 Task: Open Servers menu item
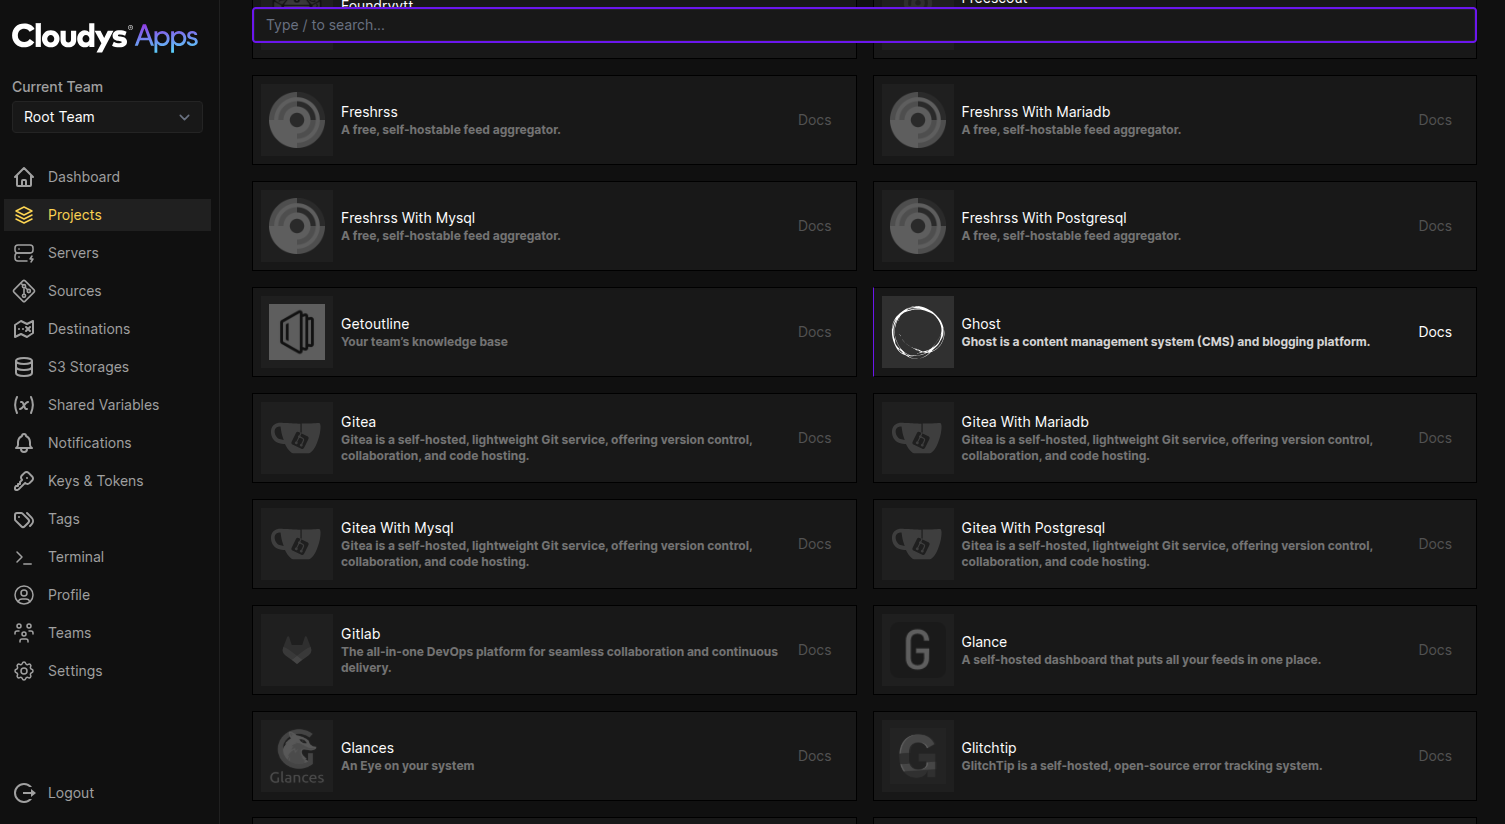pyautogui.click(x=108, y=253)
